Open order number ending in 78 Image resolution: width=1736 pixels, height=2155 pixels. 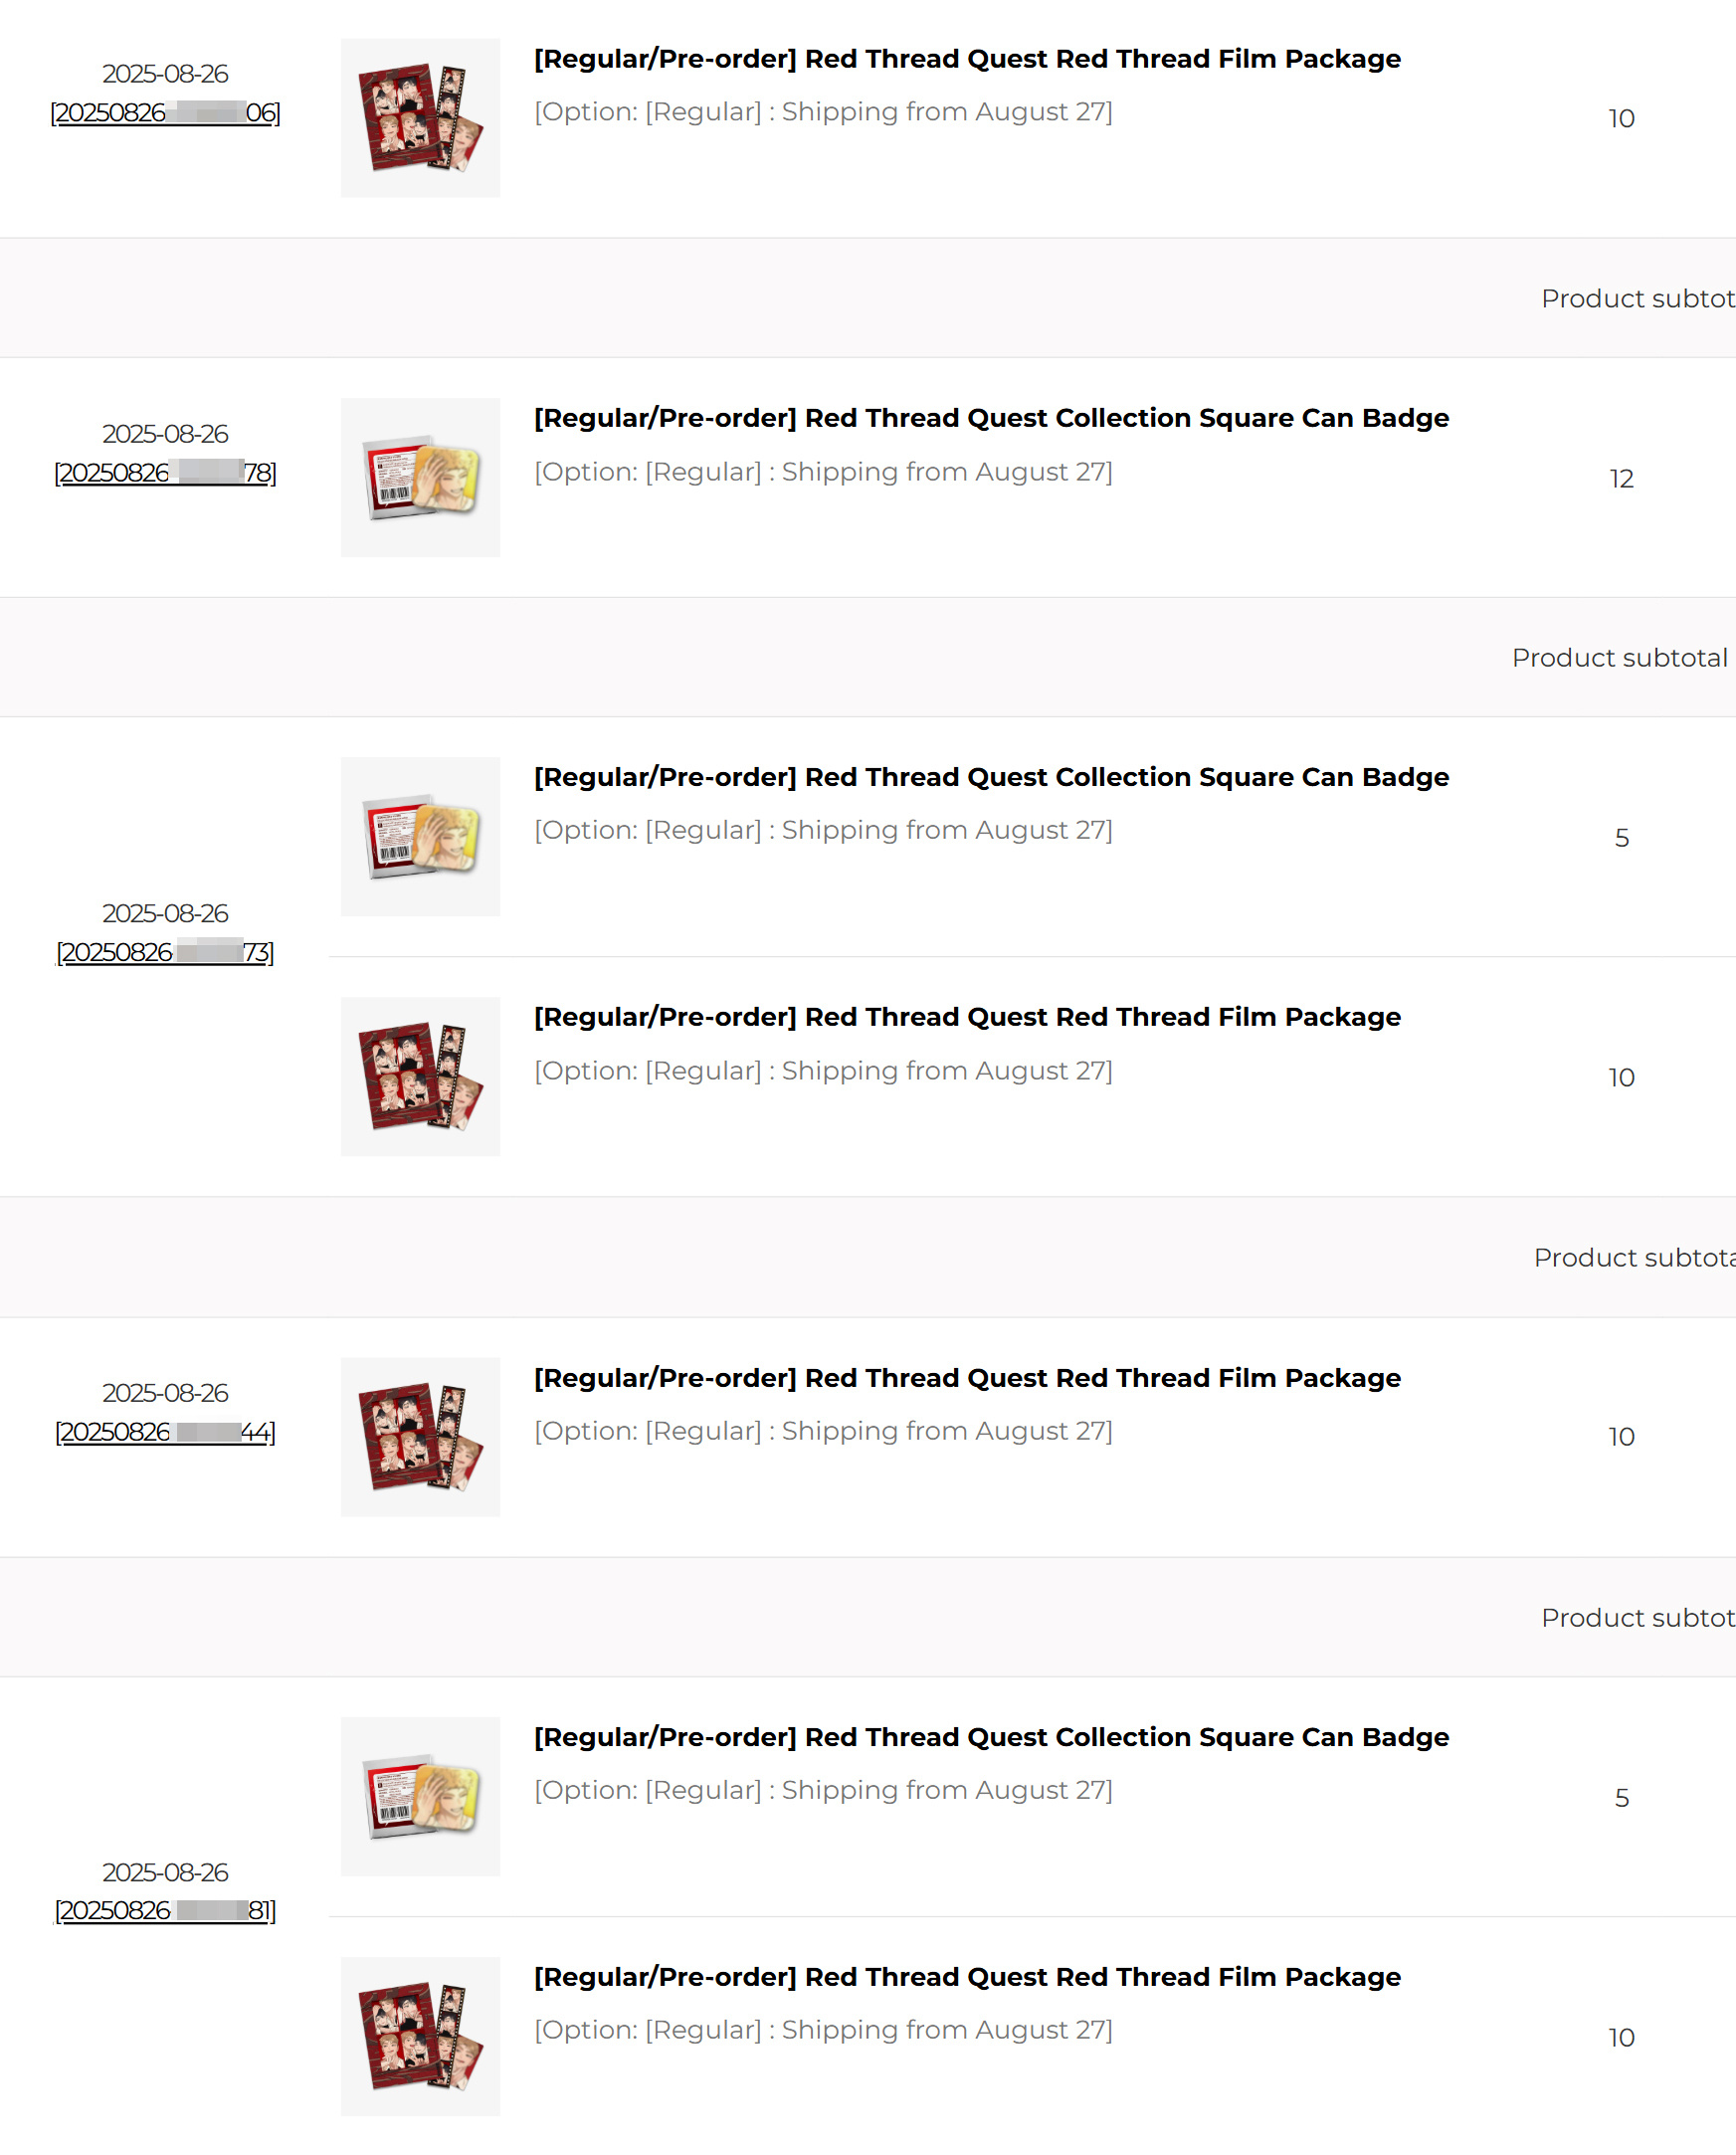165,473
